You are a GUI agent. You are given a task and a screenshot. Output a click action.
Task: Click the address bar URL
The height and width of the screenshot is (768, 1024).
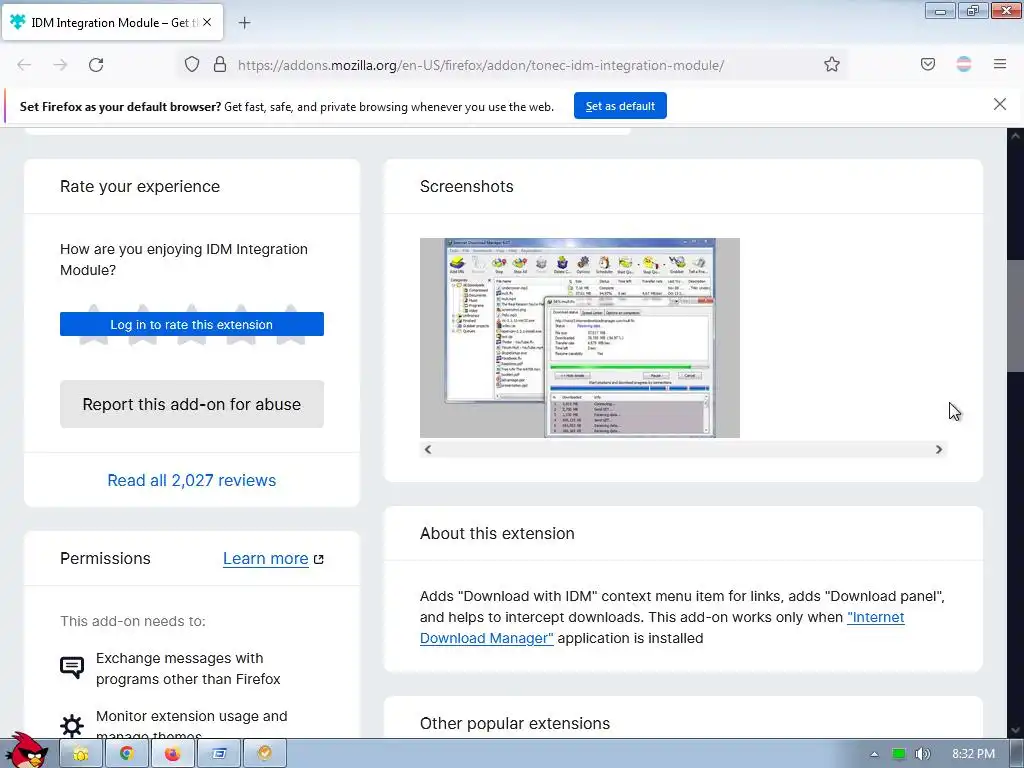pos(481,65)
